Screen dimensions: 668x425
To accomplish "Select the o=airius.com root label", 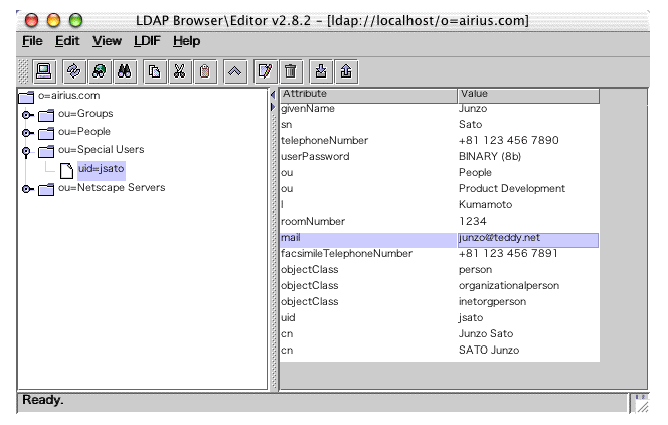I will click(69, 95).
